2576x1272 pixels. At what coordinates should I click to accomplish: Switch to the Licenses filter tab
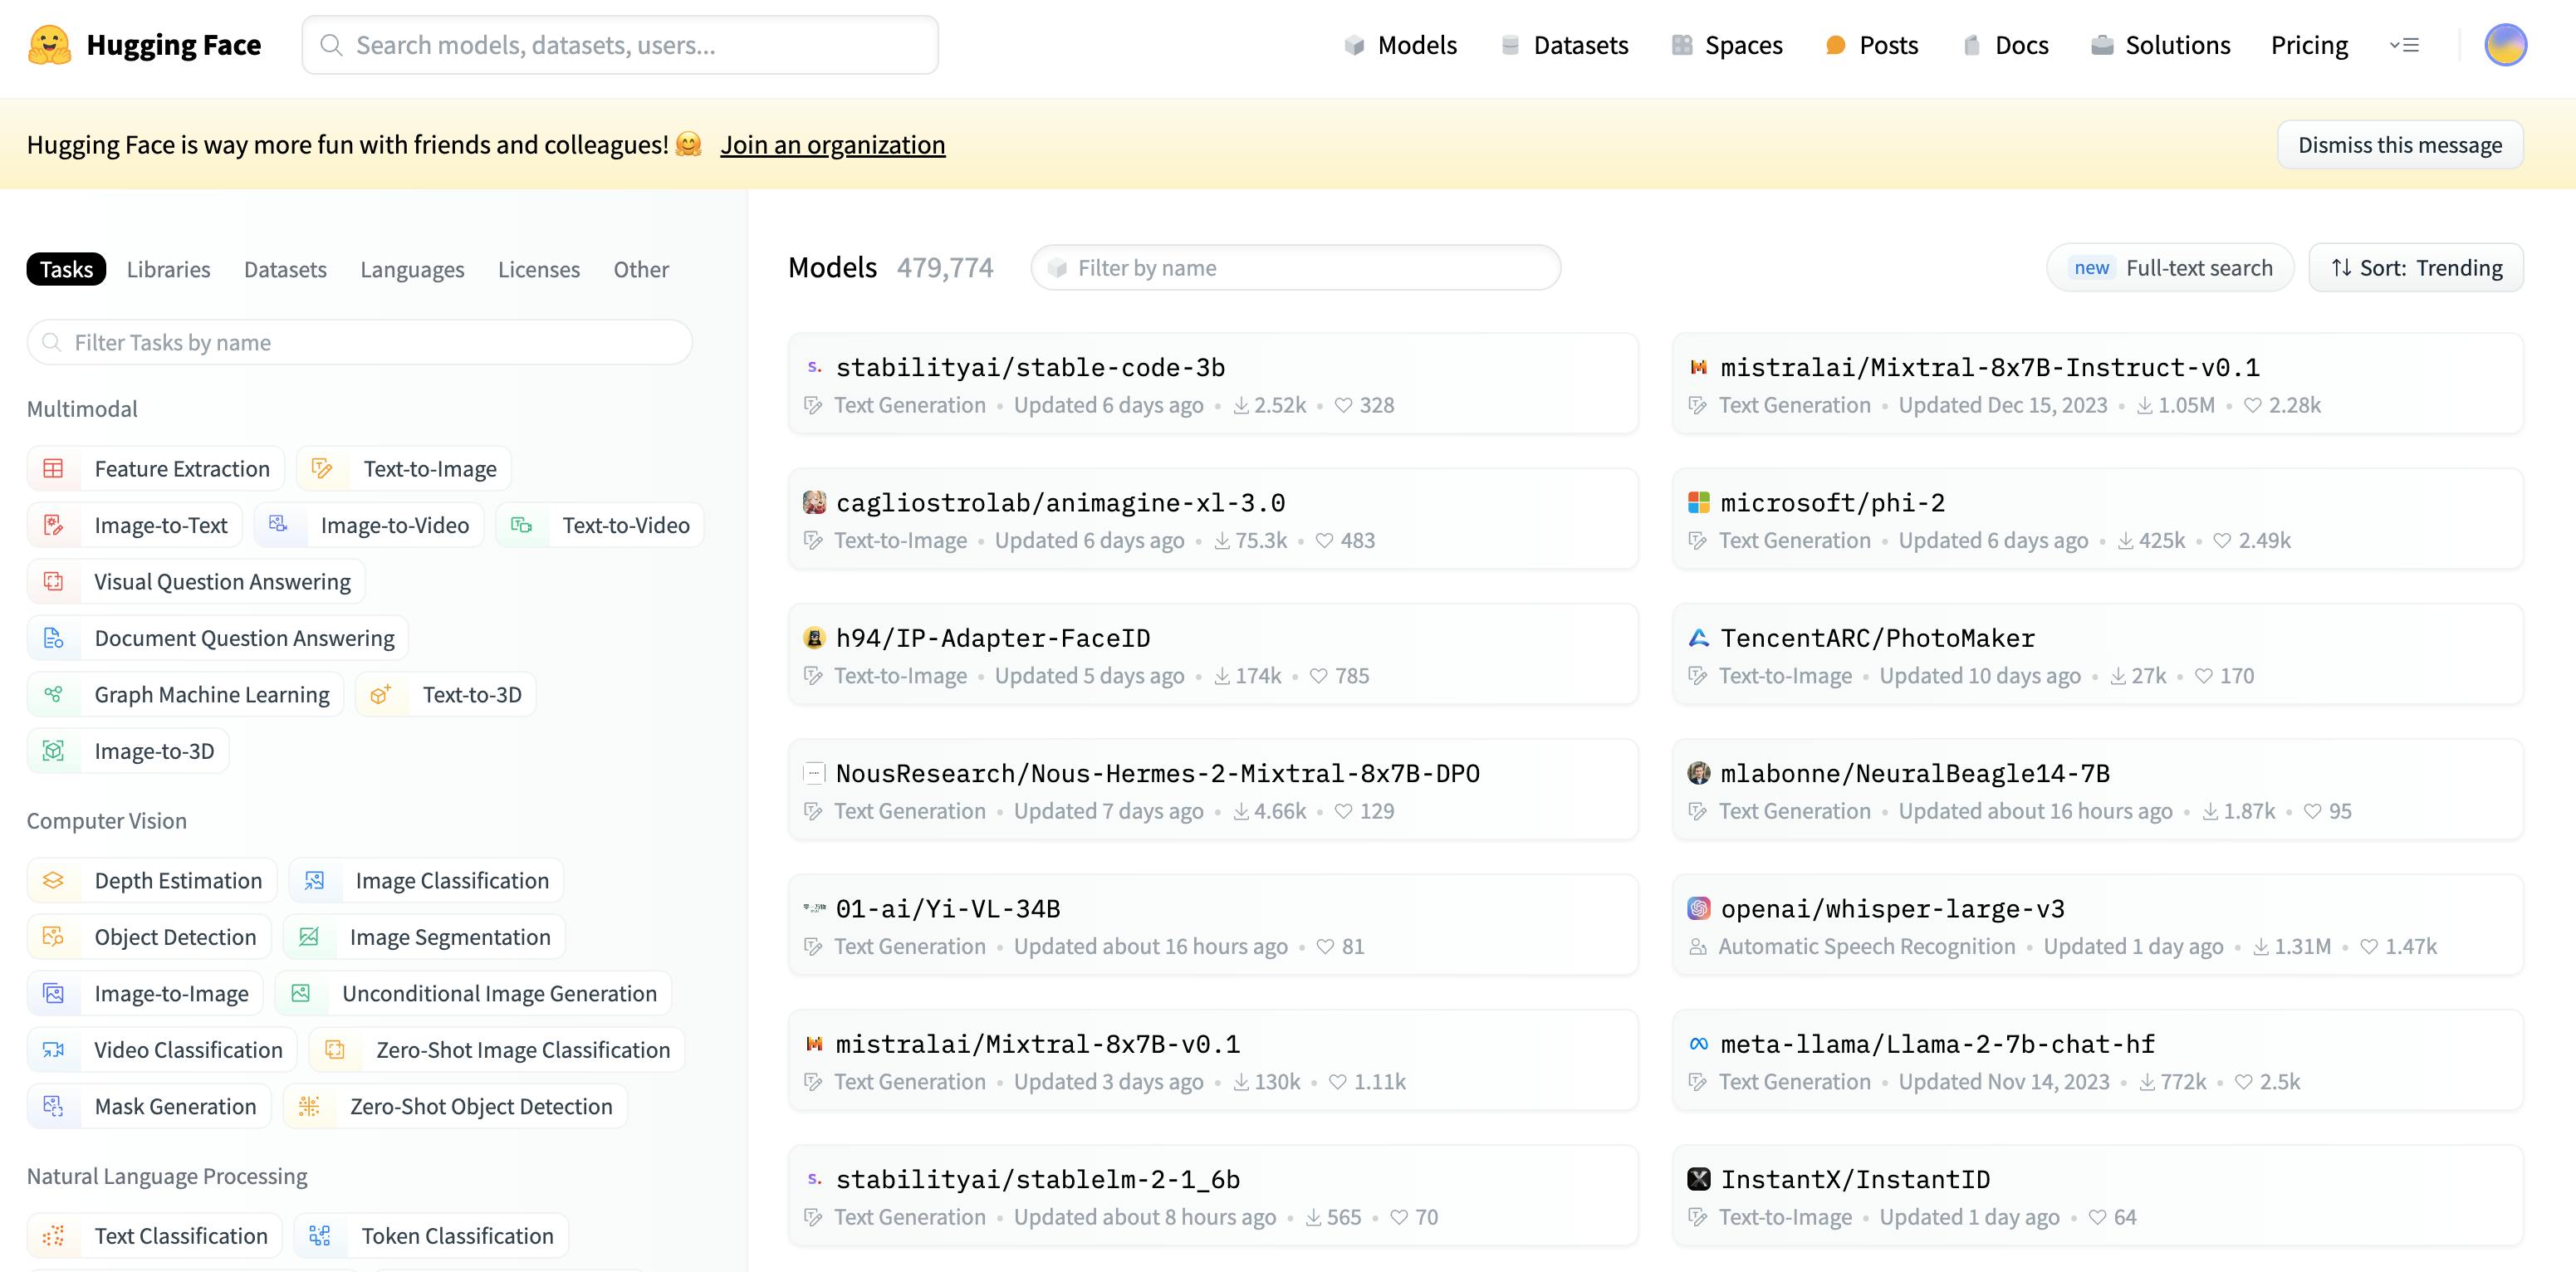(538, 269)
